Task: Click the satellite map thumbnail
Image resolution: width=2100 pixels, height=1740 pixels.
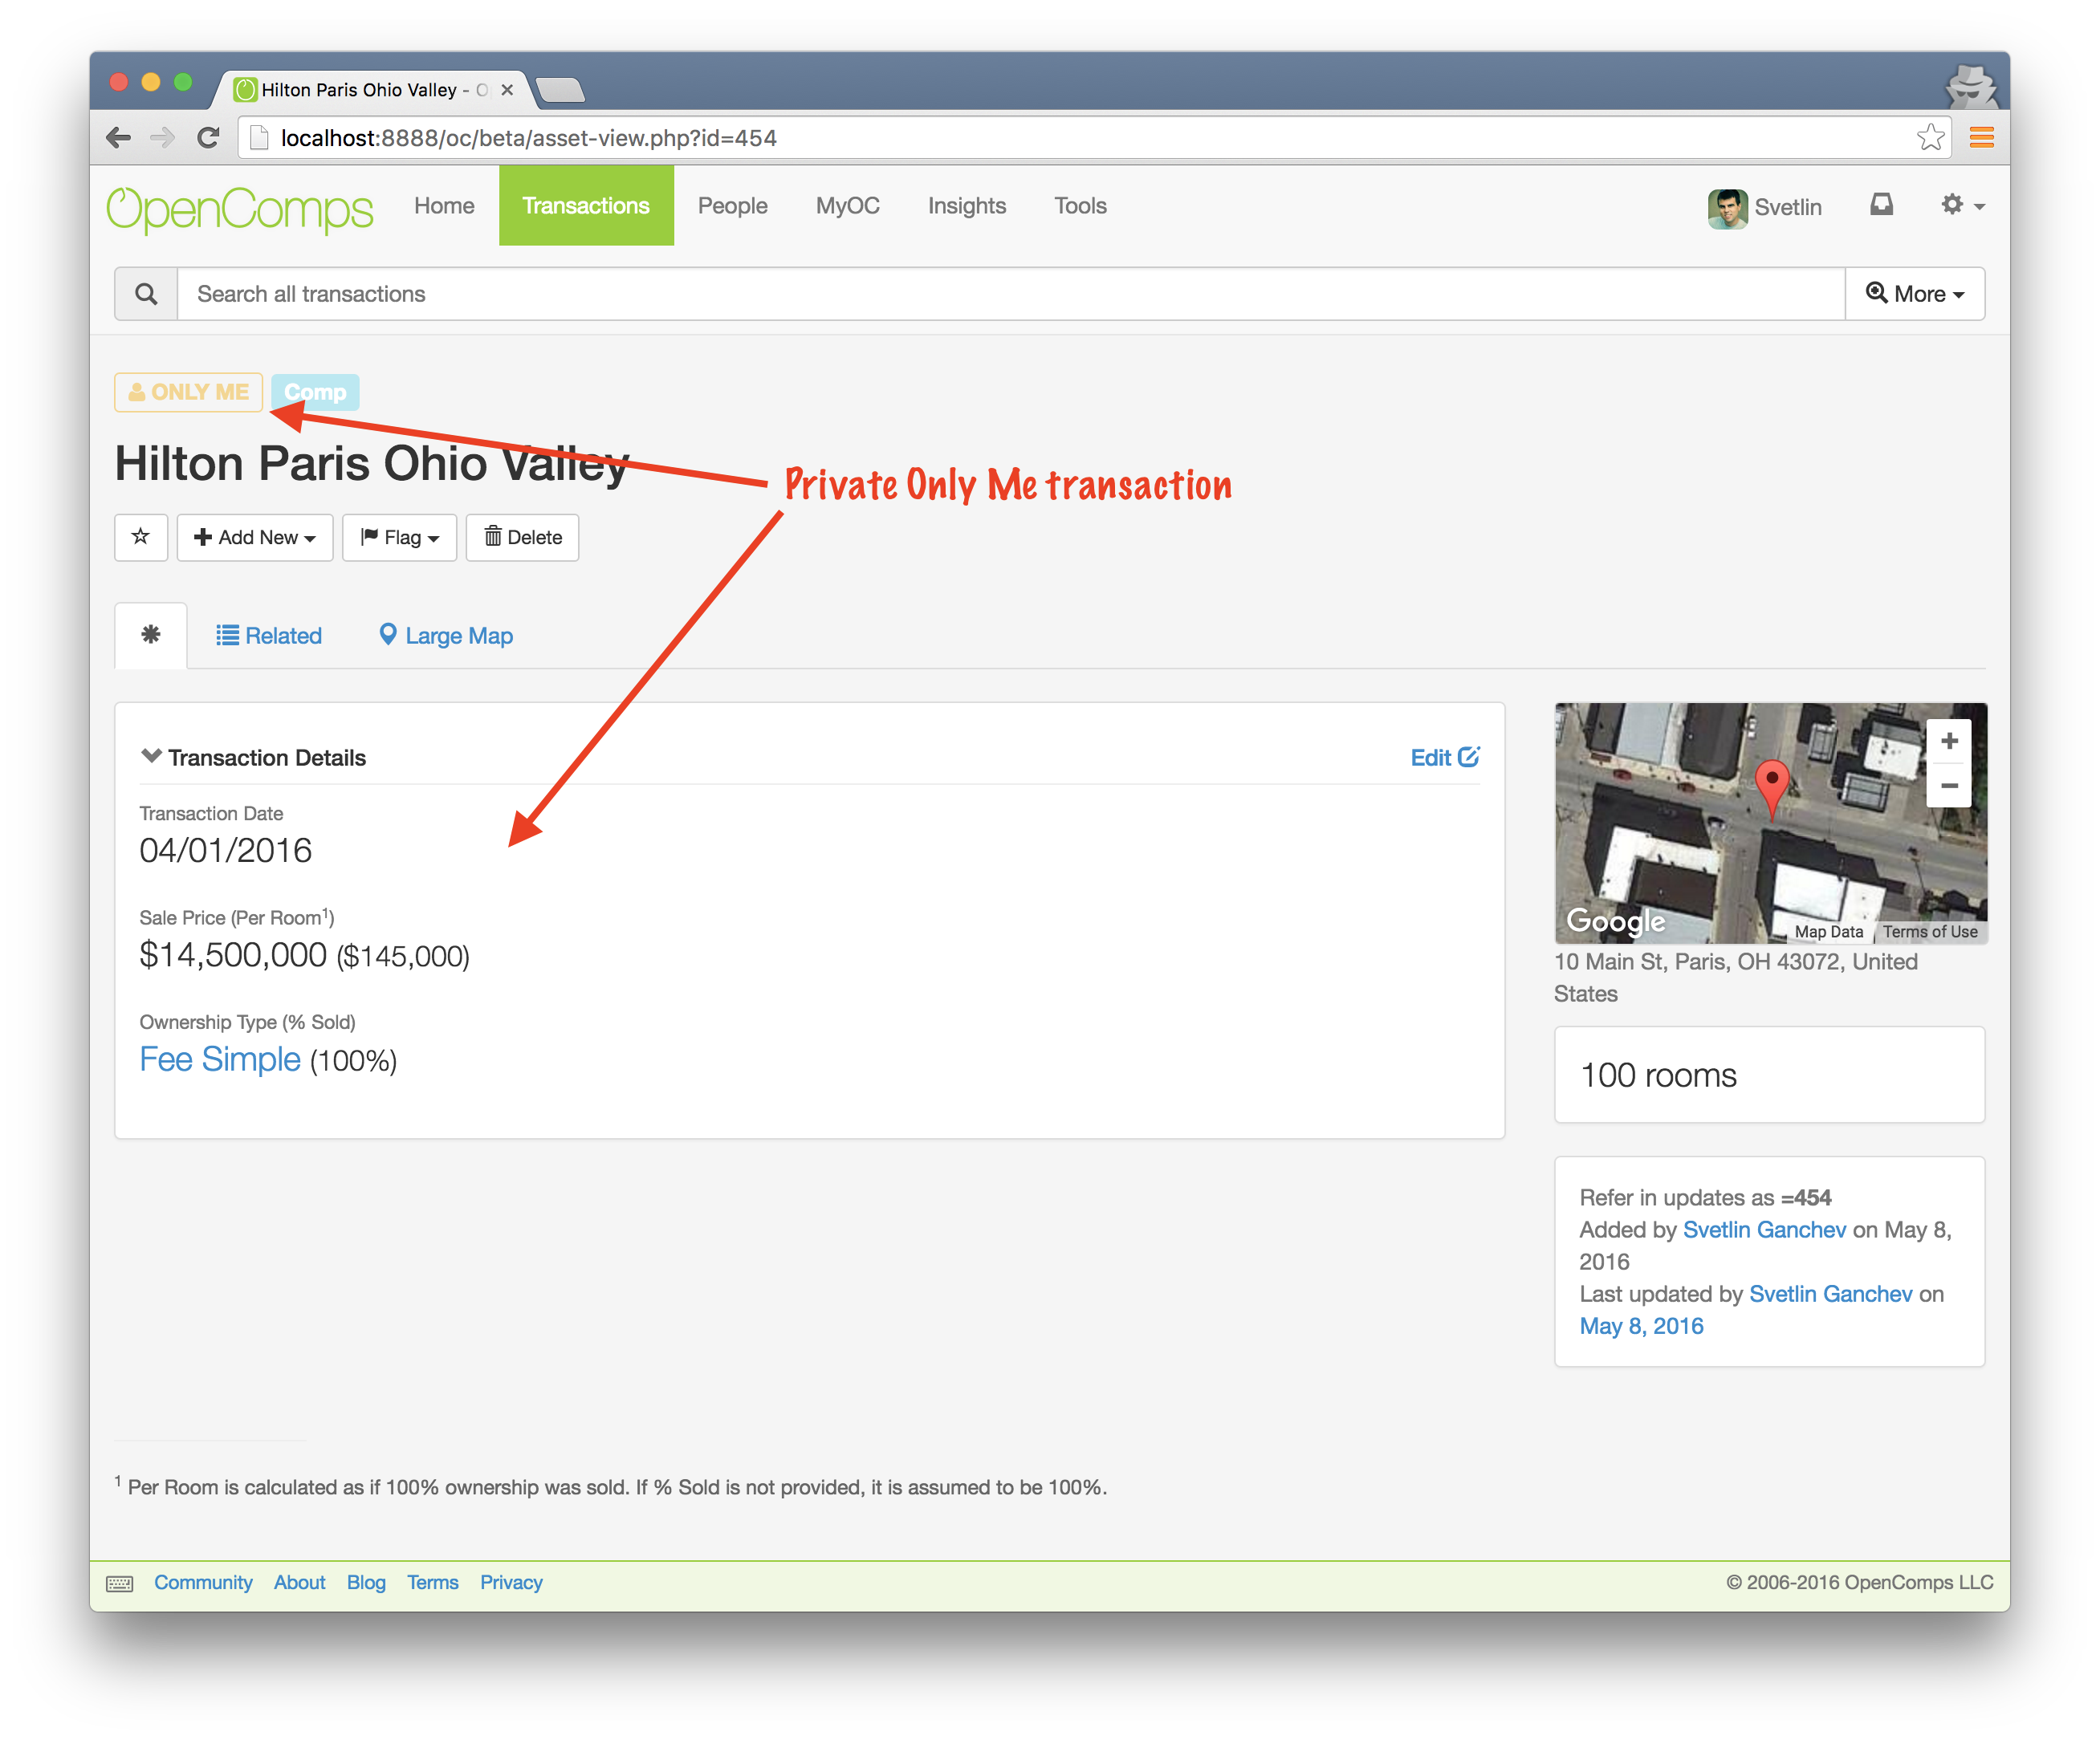Action: pyautogui.click(x=1770, y=823)
